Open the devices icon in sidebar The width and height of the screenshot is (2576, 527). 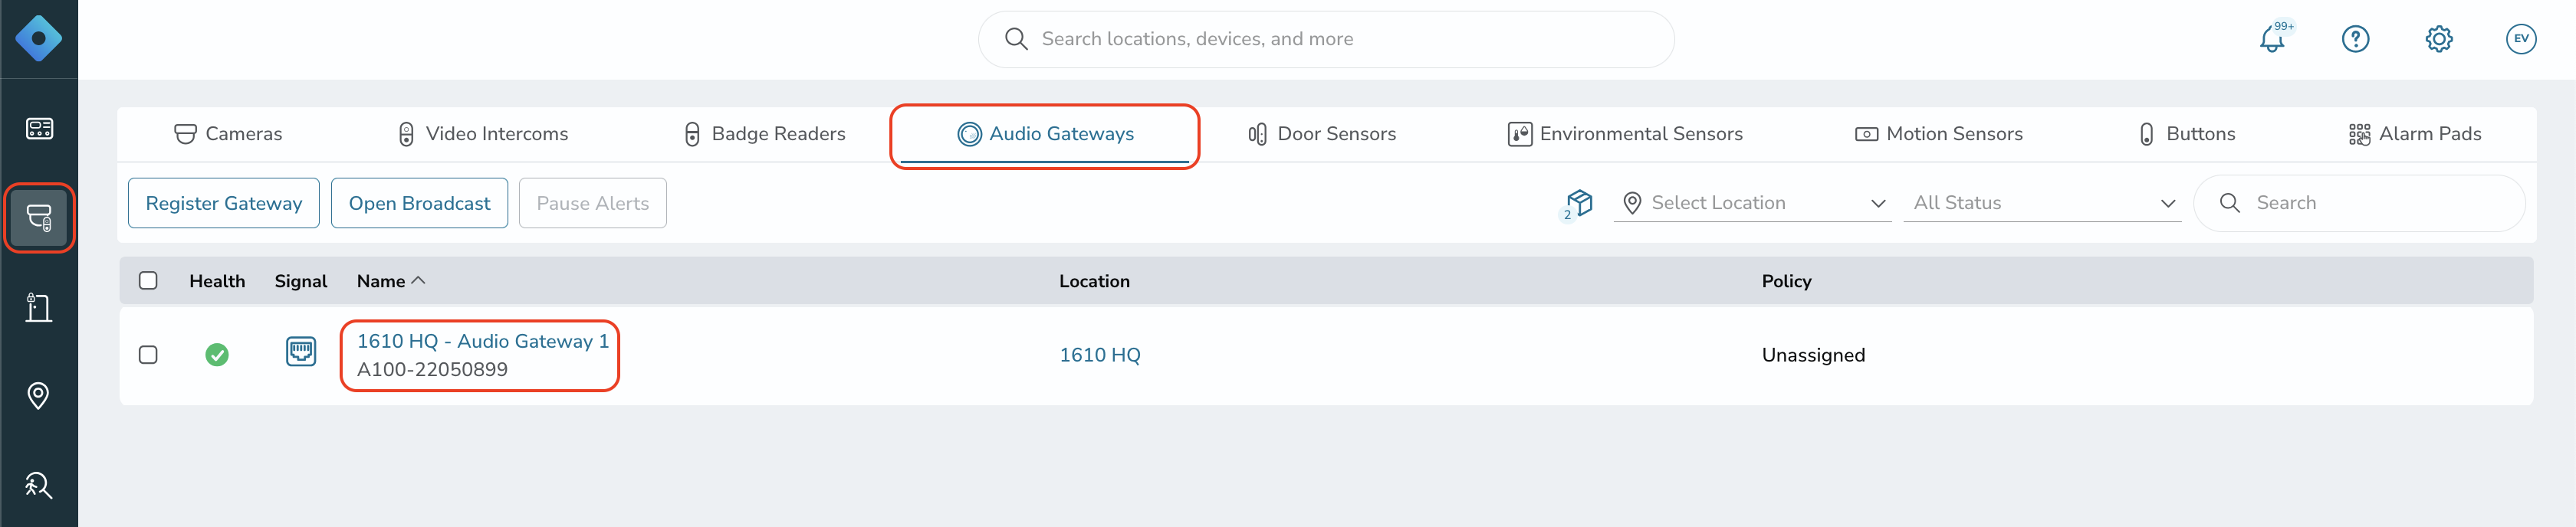(x=39, y=217)
